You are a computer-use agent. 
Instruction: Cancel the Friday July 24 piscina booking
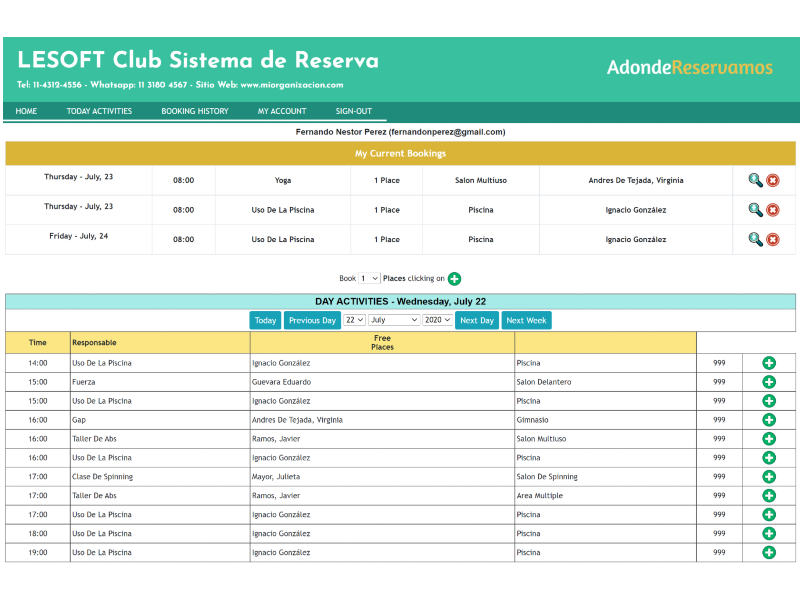click(773, 240)
